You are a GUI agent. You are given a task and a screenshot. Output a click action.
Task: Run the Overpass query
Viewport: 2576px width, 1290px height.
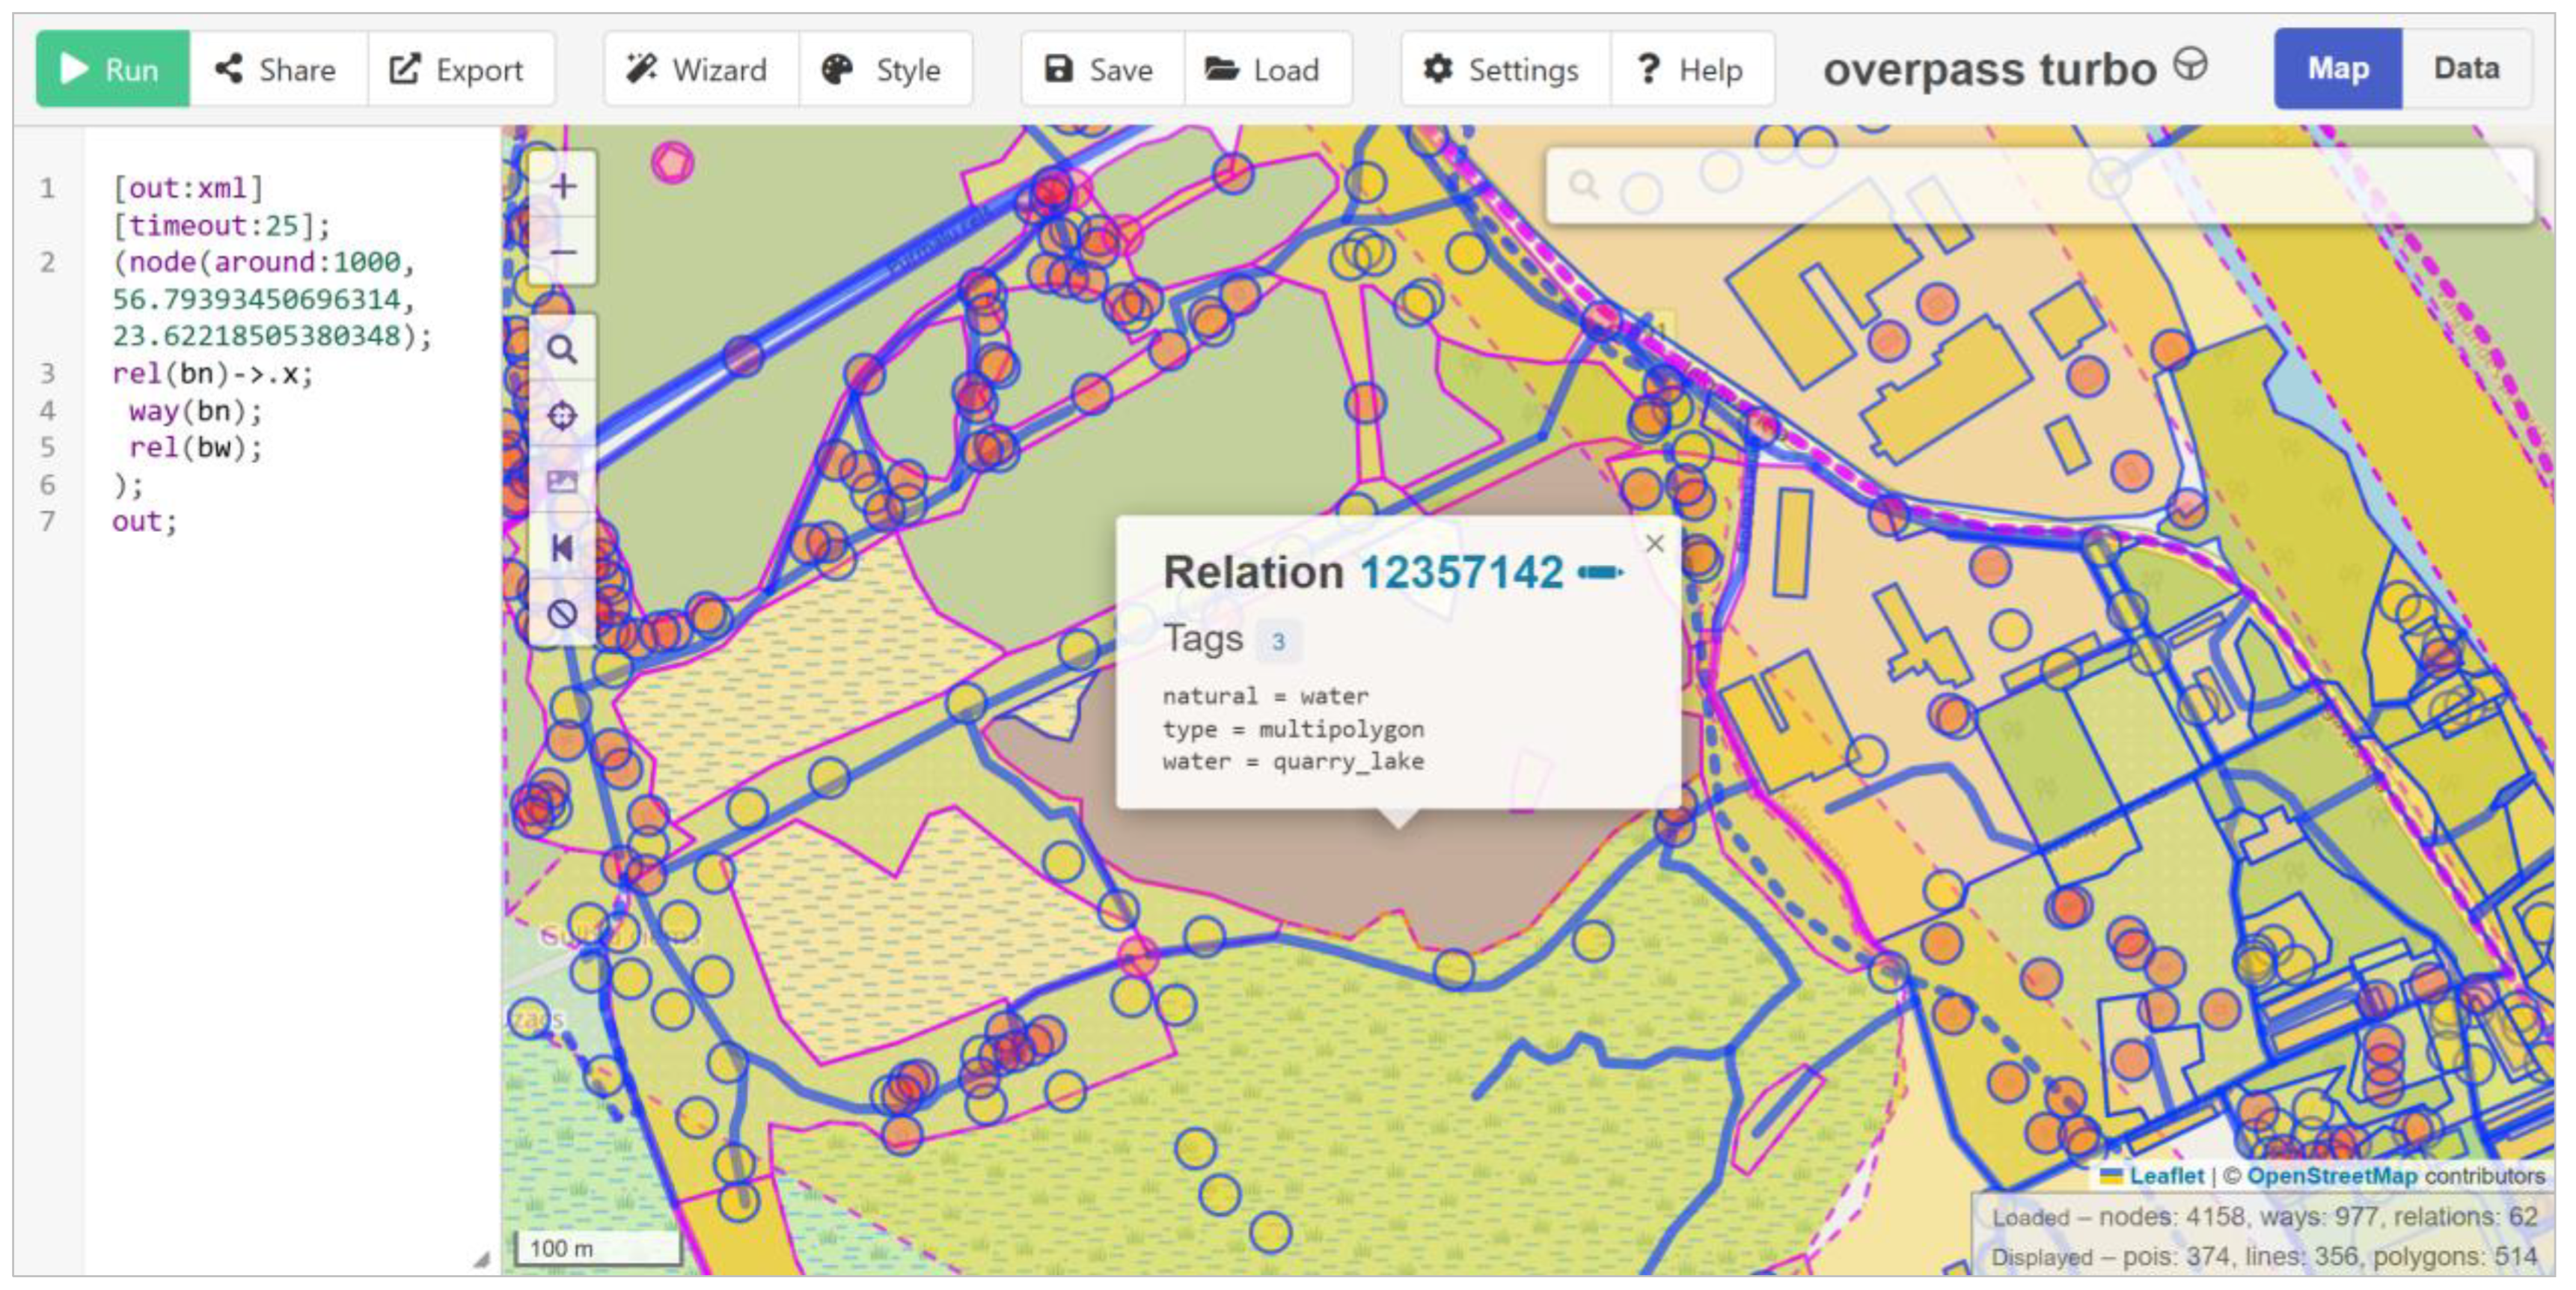(x=112, y=69)
